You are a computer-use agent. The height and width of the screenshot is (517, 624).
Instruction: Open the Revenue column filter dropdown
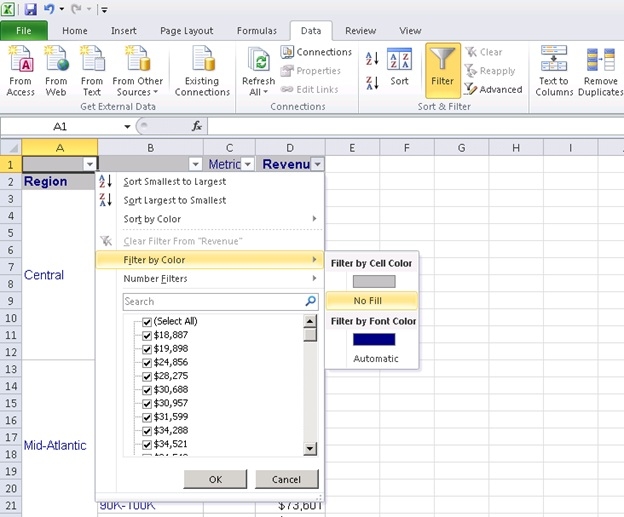click(x=318, y=164)
